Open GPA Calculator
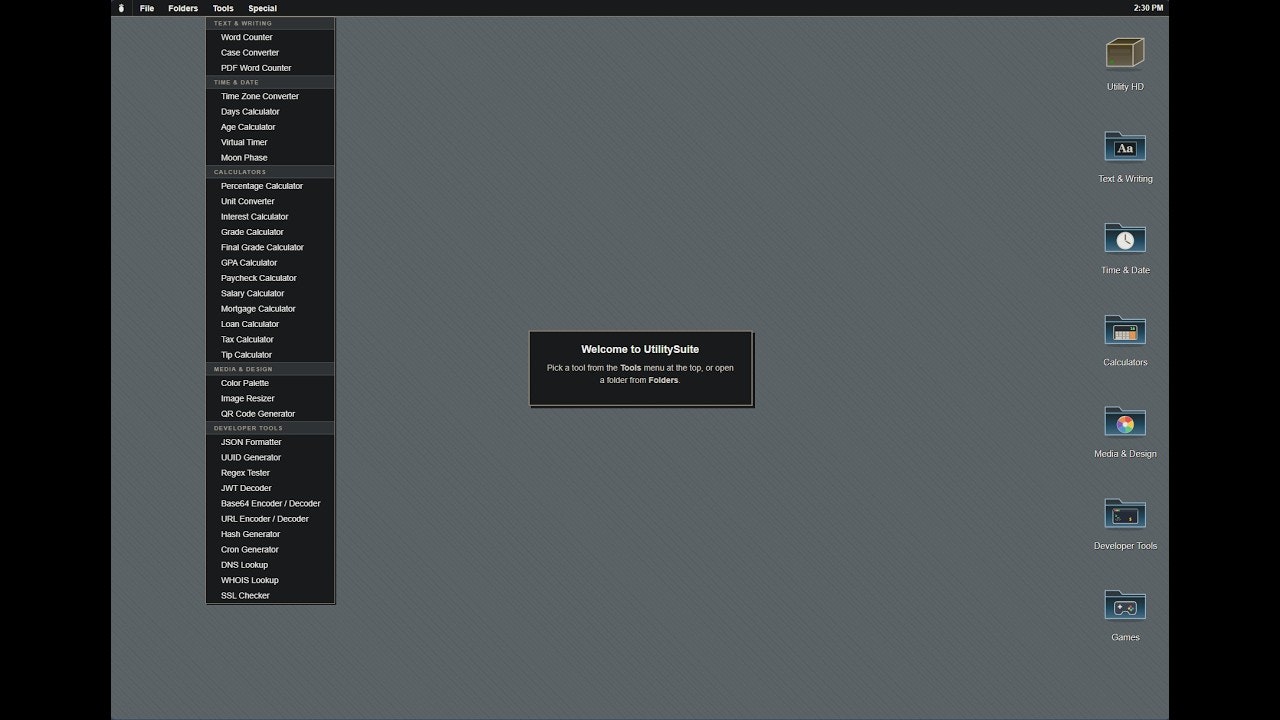The height and width of the screenshot is (720, 1280). pos(270,263)
